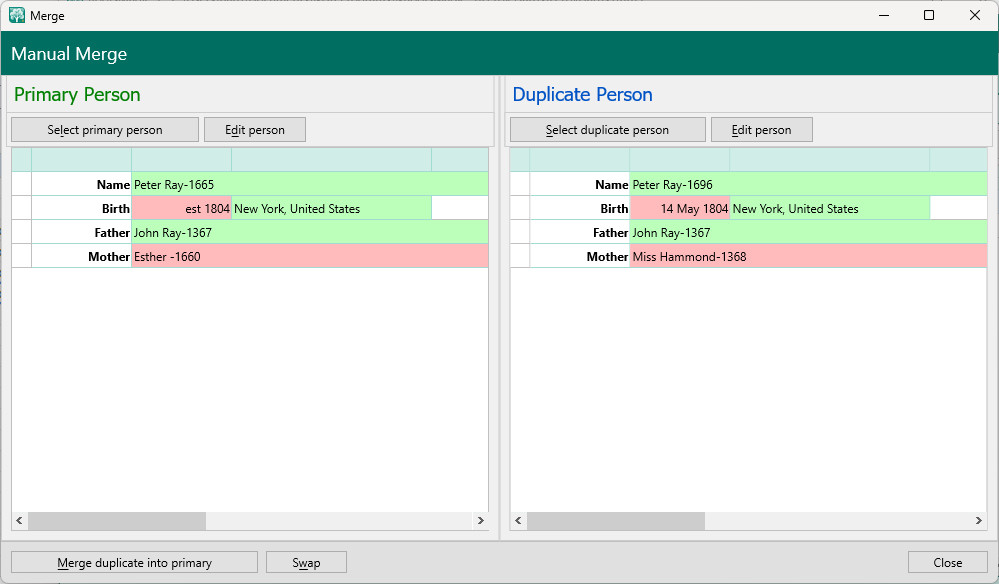Swap primary and duplicate persons

click(x=306, y=563)
